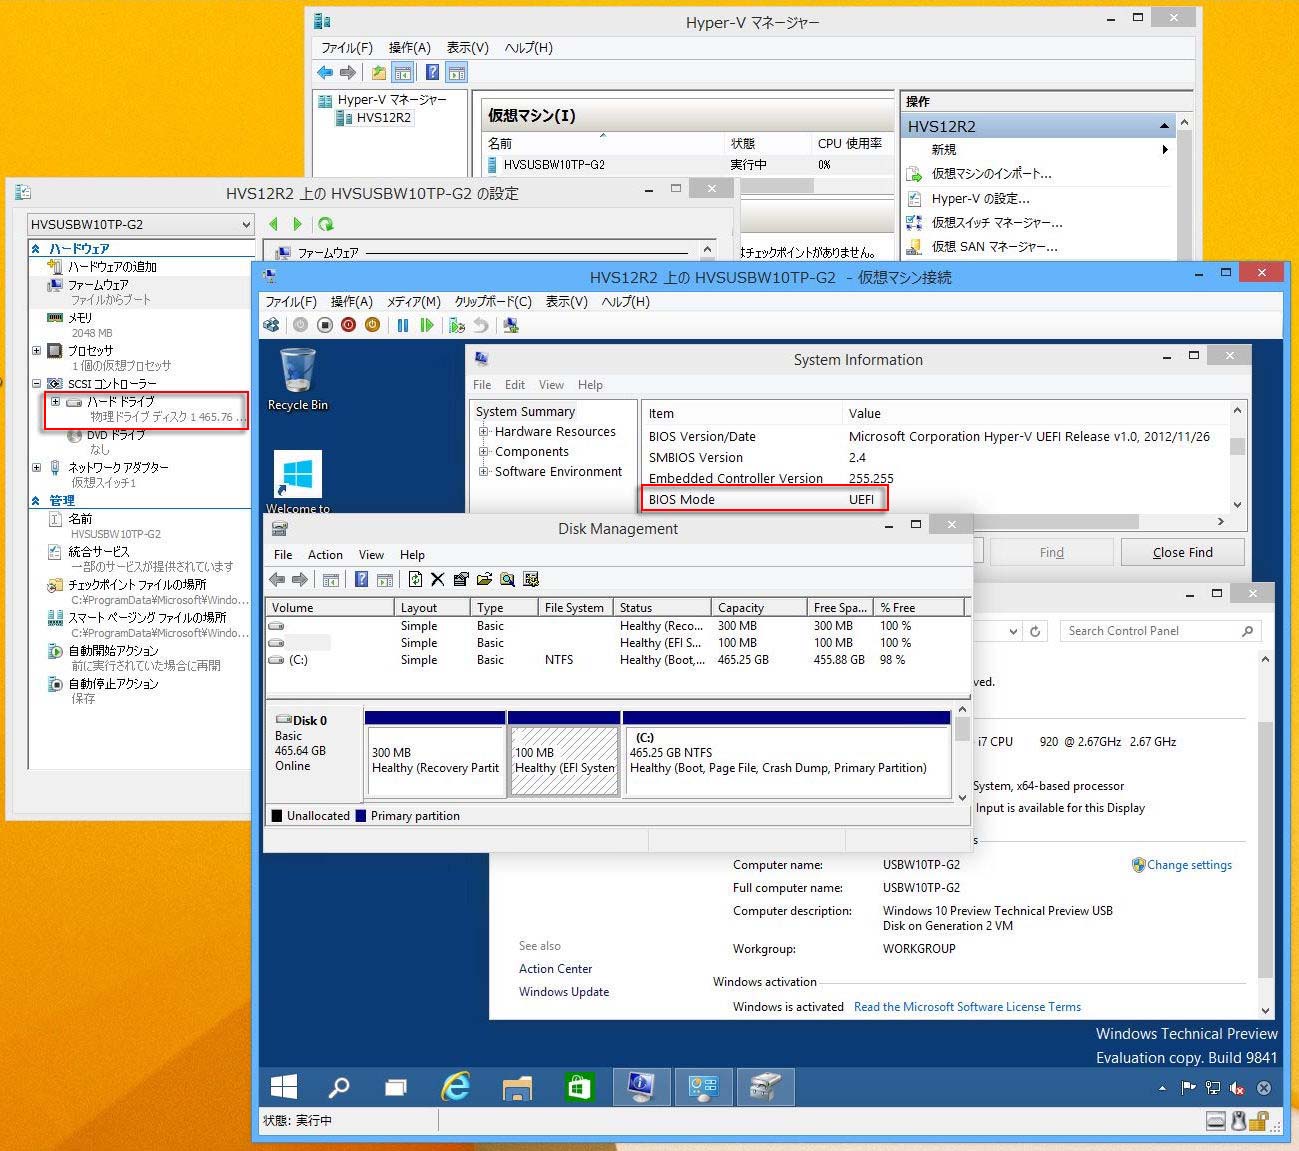The height and width of the screenshot is (1151, 1299).
Task: Click the Delete (X) icon in Disk Management
Action: (x=437, y=579)
